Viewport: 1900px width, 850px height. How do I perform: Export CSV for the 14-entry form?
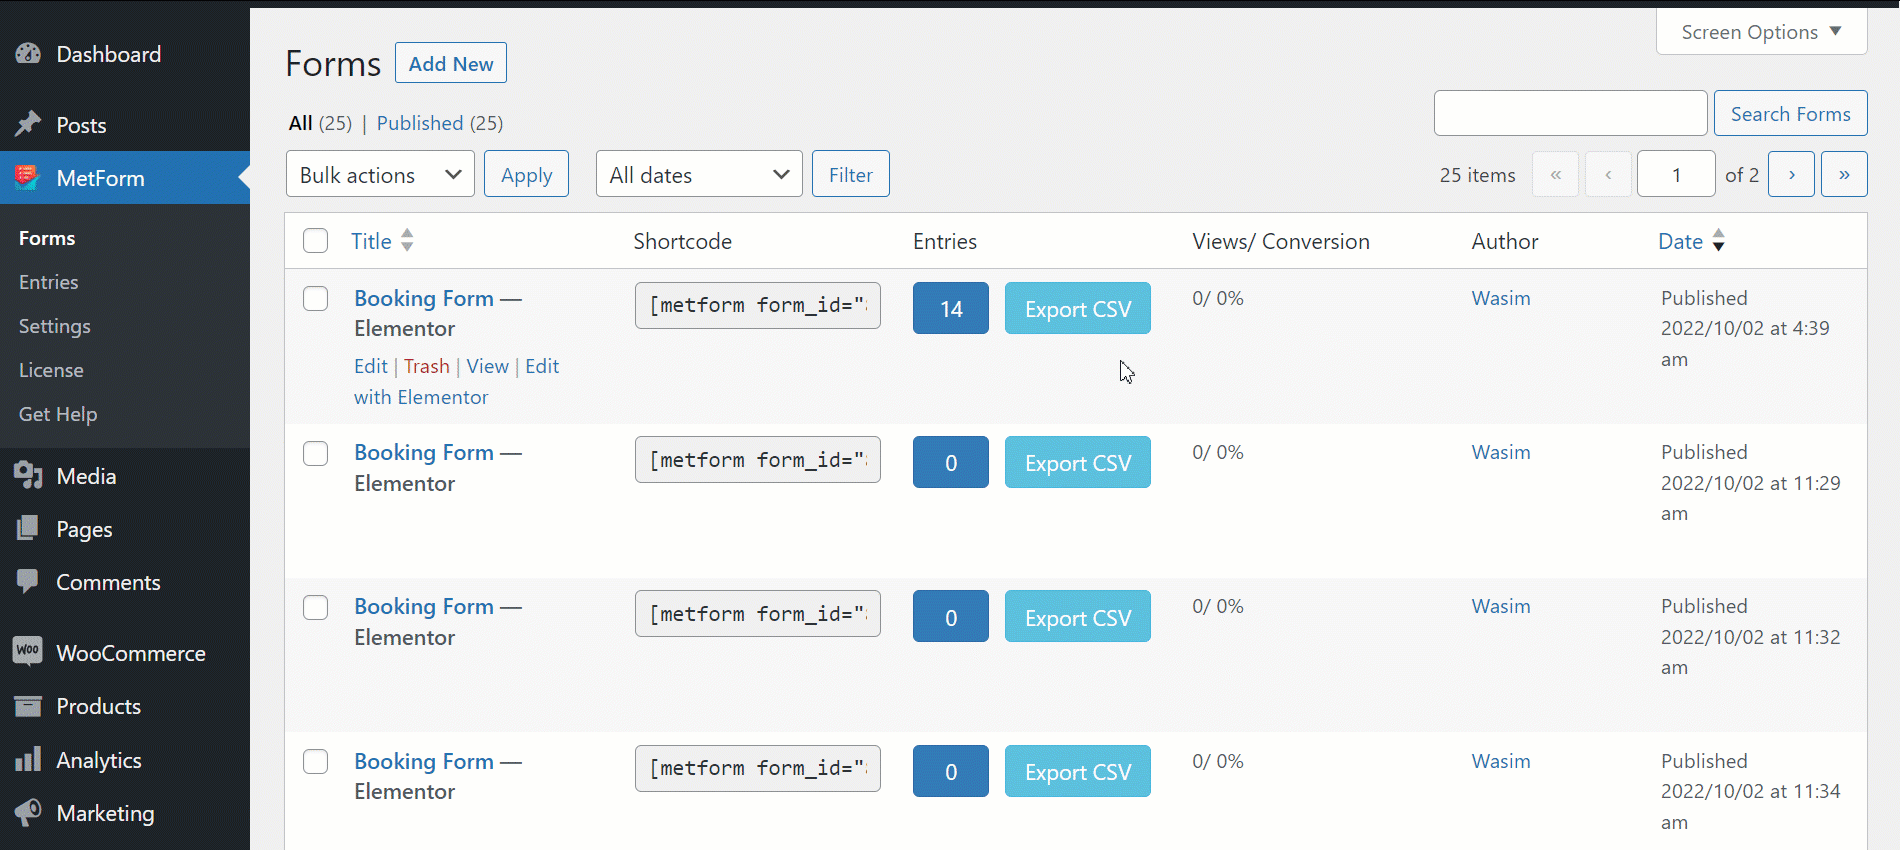1077,308
